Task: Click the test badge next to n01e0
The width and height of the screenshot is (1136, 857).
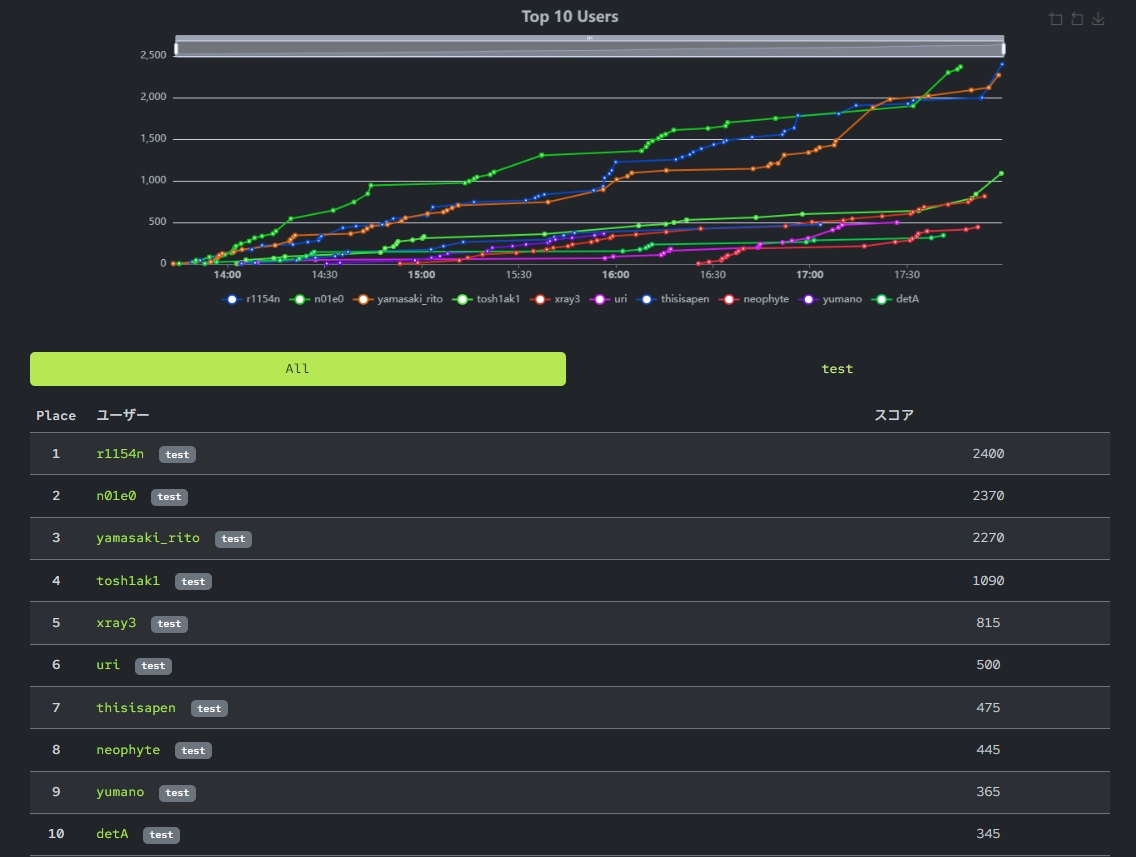Action: pos(170,496)
